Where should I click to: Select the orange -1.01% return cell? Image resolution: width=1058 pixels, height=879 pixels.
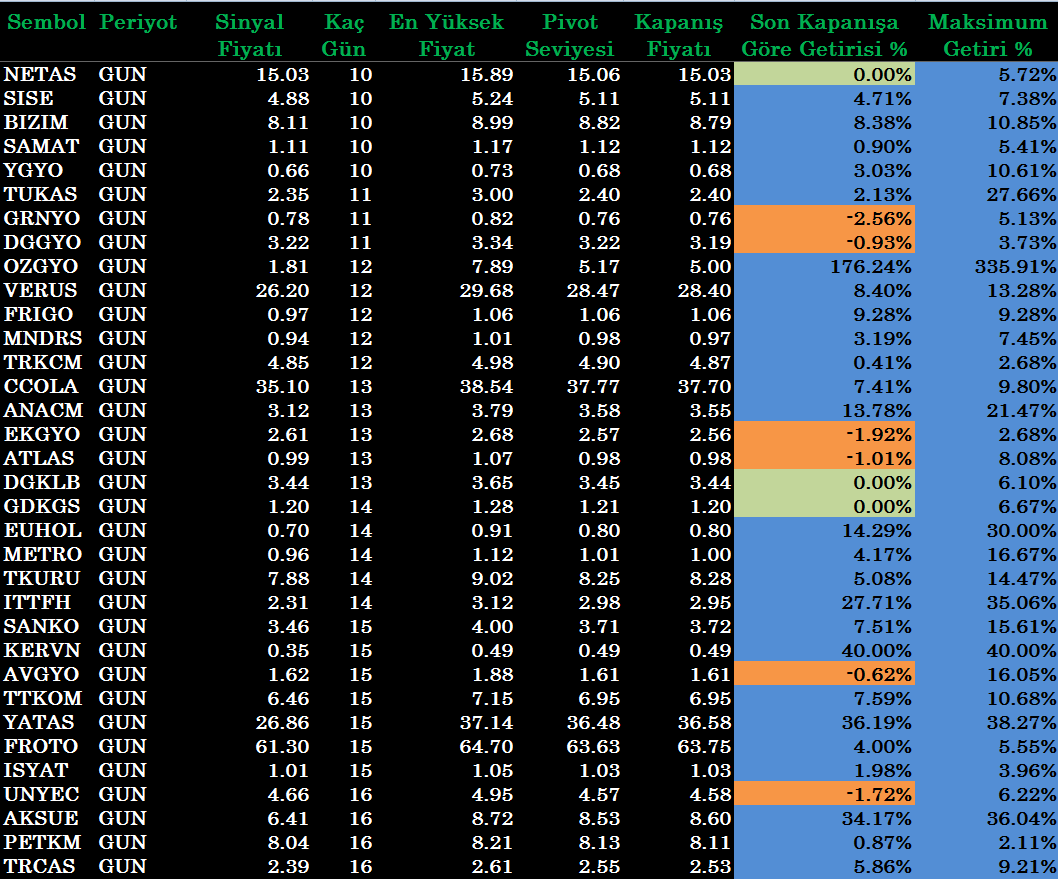(825, 457)
